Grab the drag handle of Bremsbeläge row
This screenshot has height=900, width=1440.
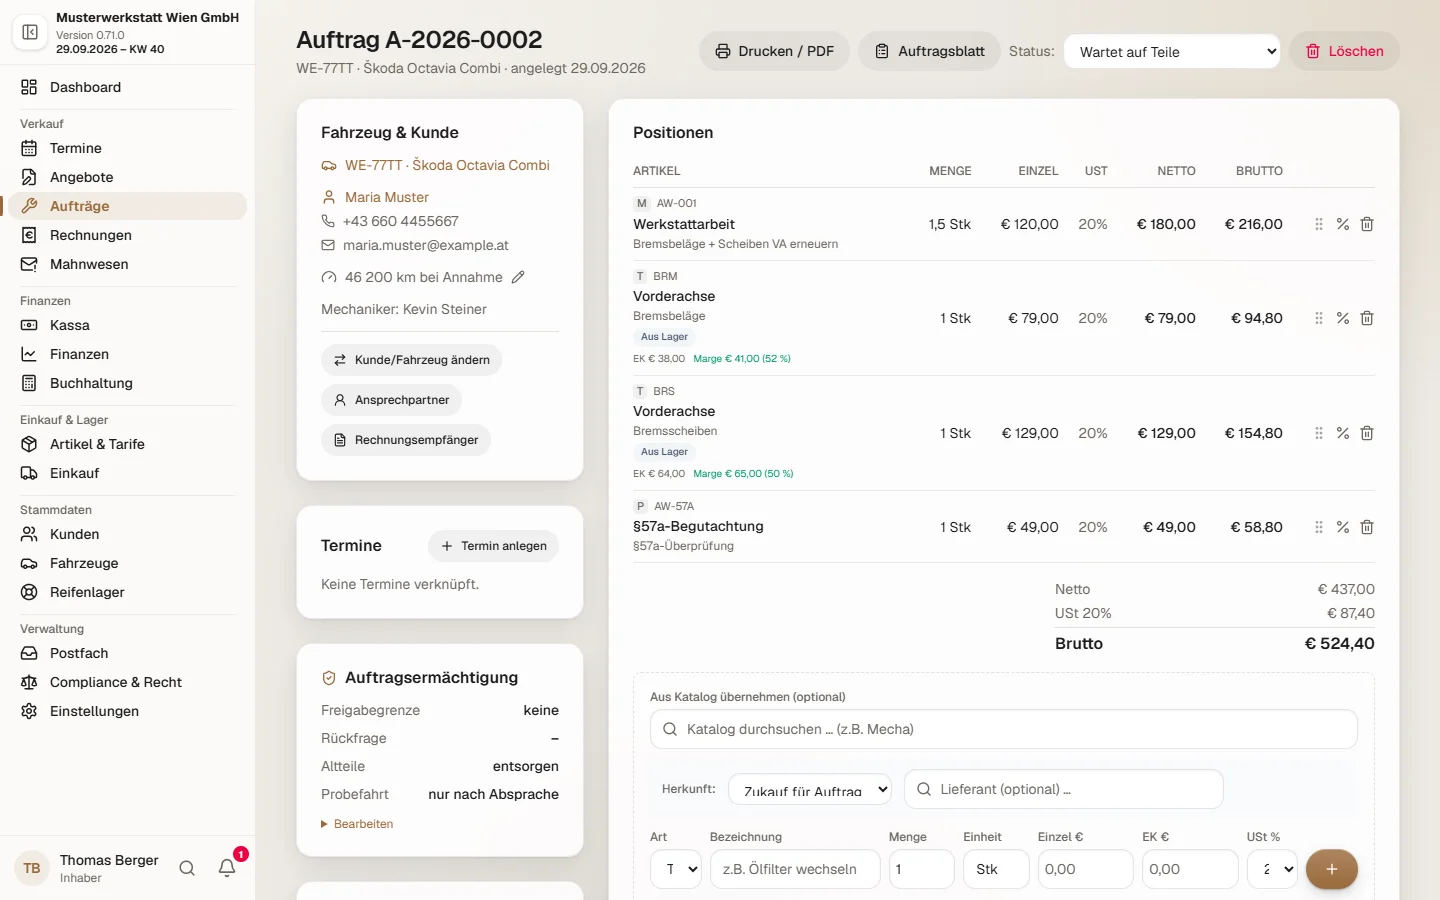pyautogui.click(x=1319, y=318)
